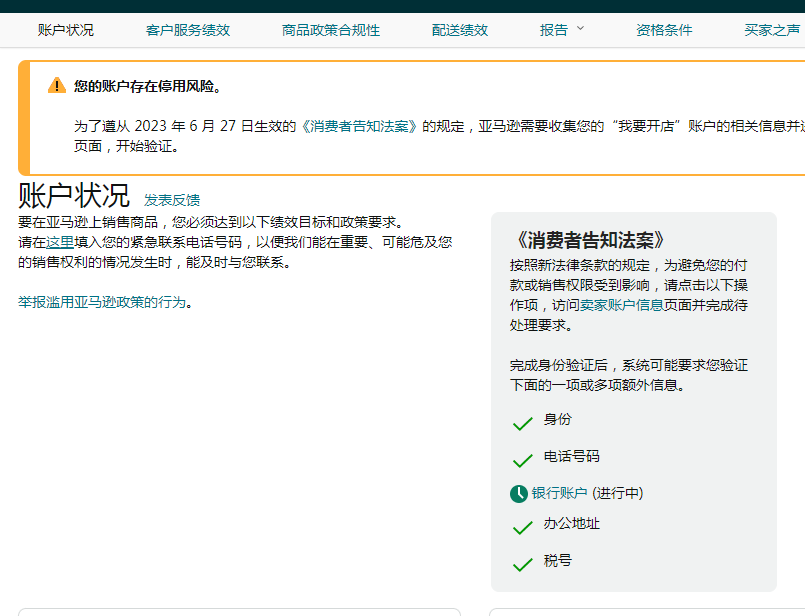The width and height of the screenshot is (805, 616).
Task: Click the 账户状况 page heading
Action: pos(74,196)
